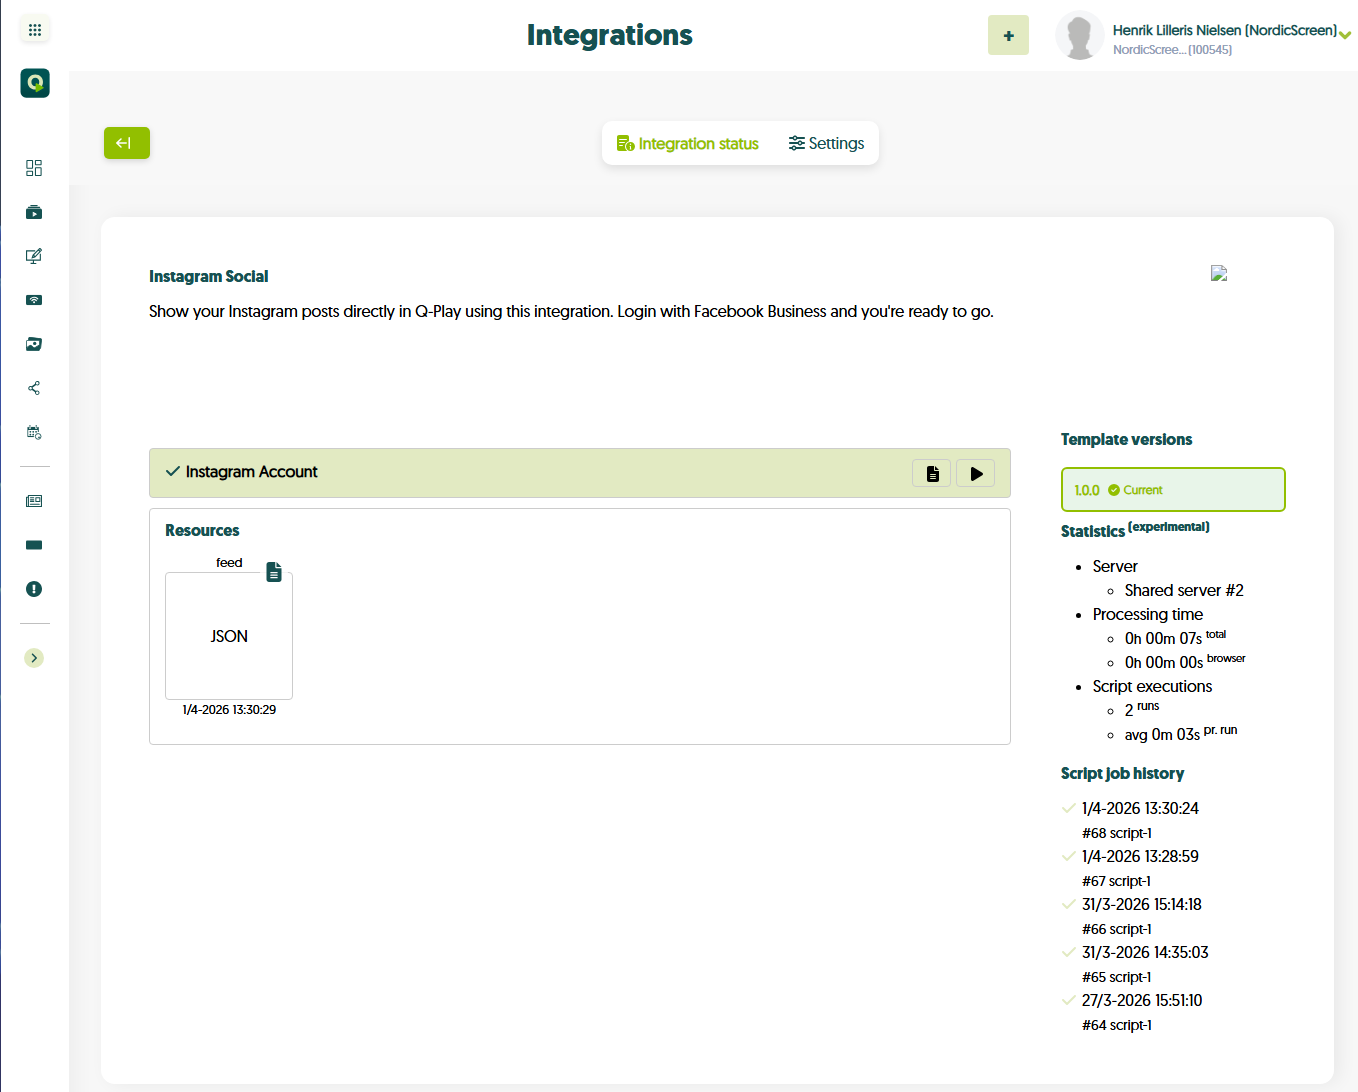Switch to the Settings tab

tap(826, 144)
